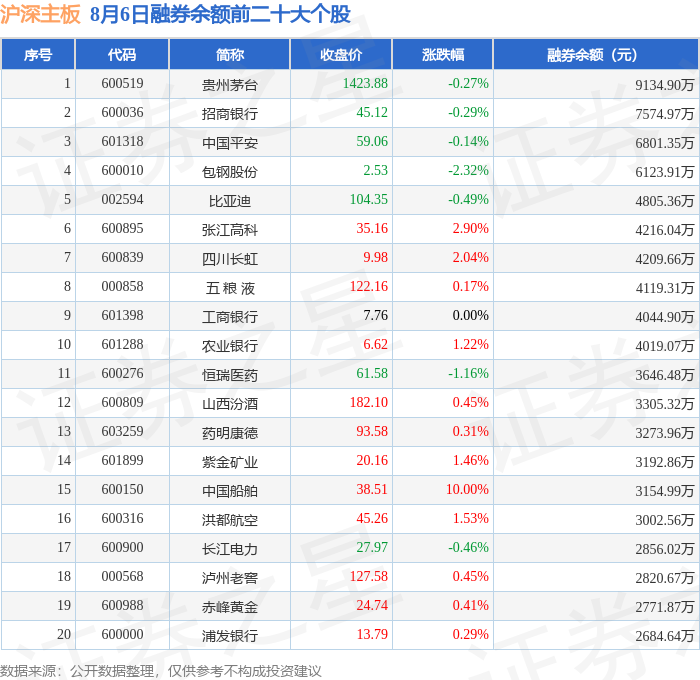Select the stock name 贵州茅台
The image size is (700, 680).
click(229, 84)
